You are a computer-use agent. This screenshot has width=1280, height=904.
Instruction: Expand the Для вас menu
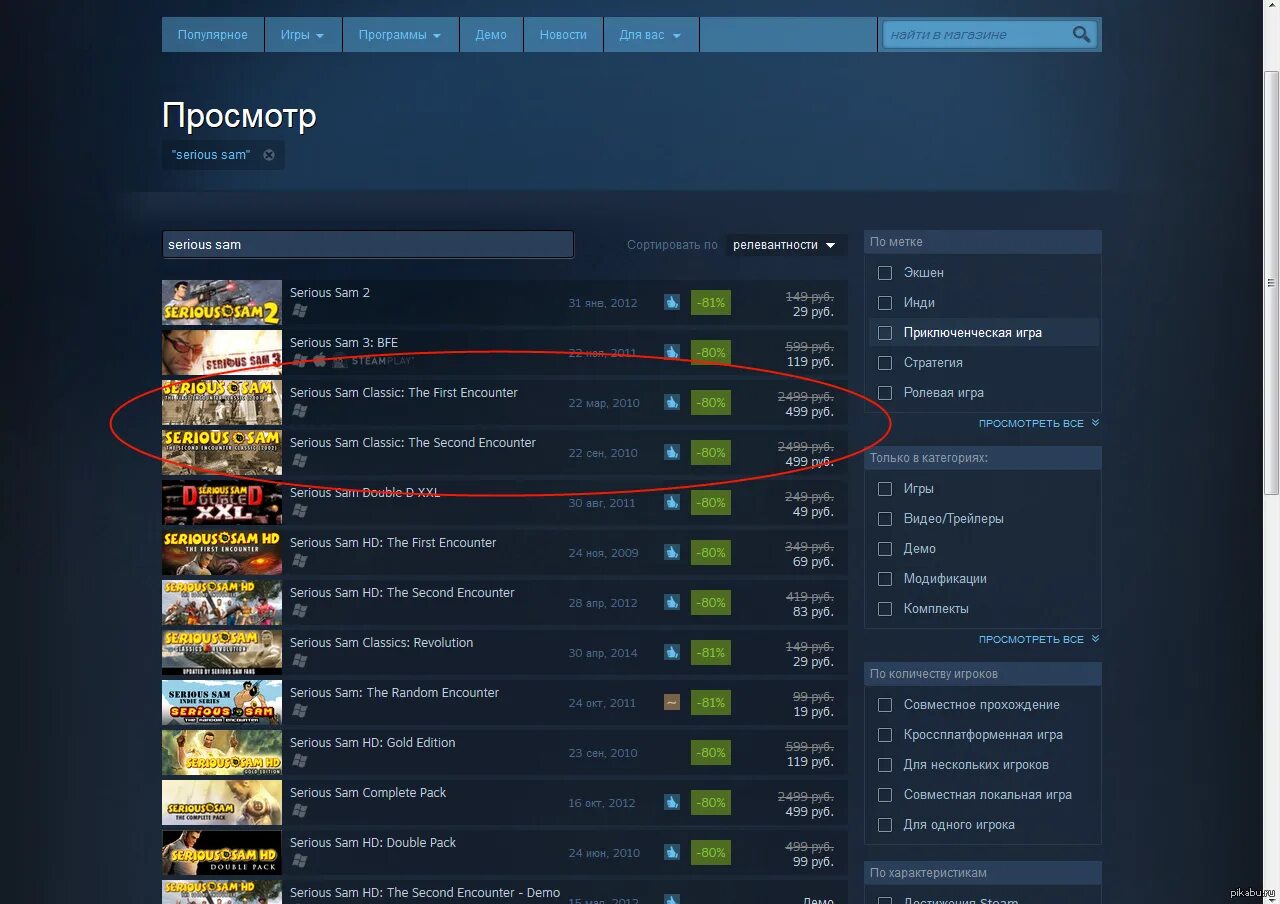650,34
